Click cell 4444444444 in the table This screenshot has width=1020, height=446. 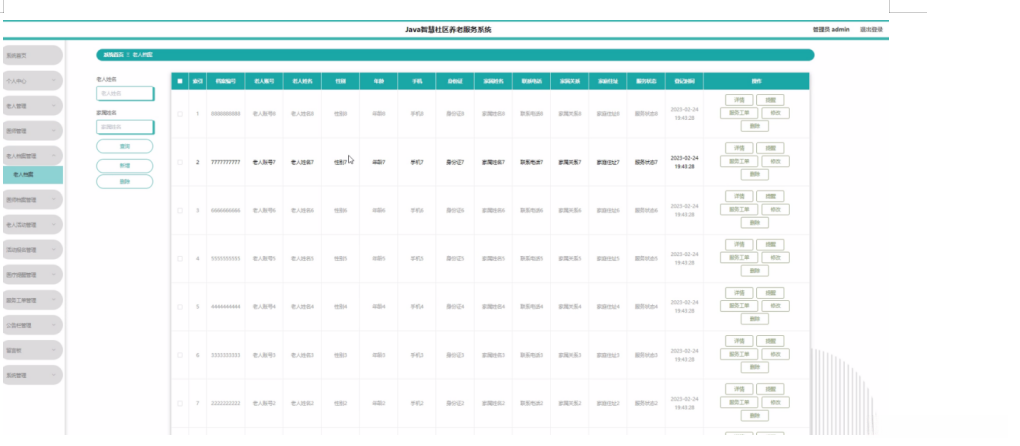226,307
